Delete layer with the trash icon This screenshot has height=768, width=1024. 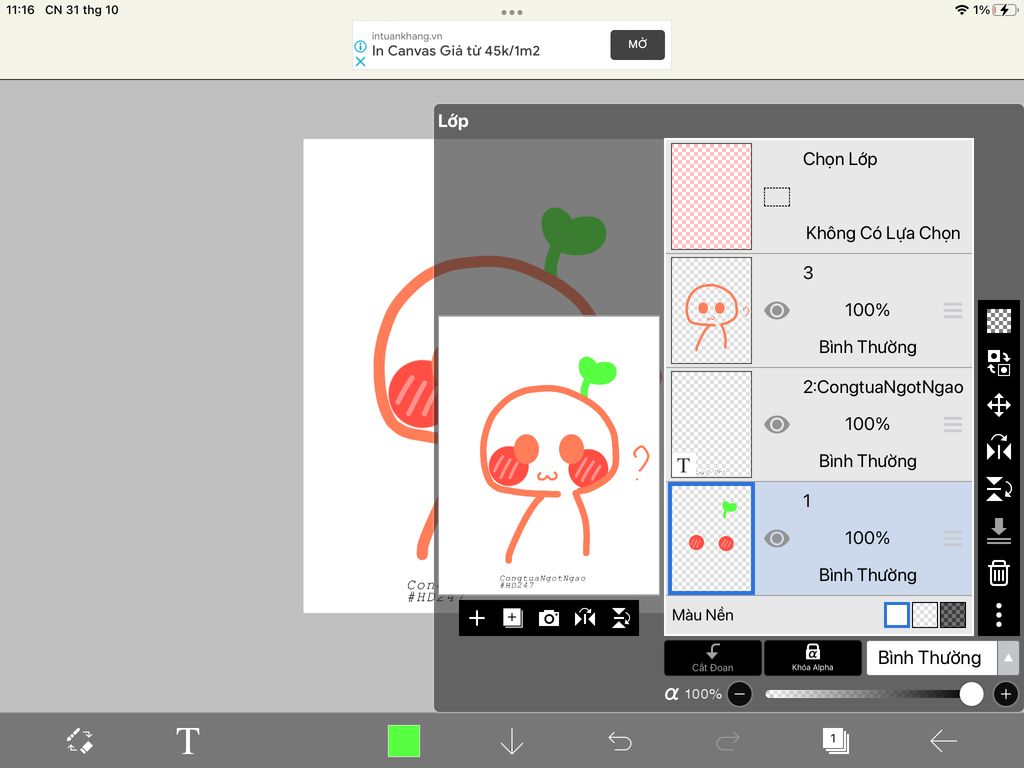pos(999,573)
